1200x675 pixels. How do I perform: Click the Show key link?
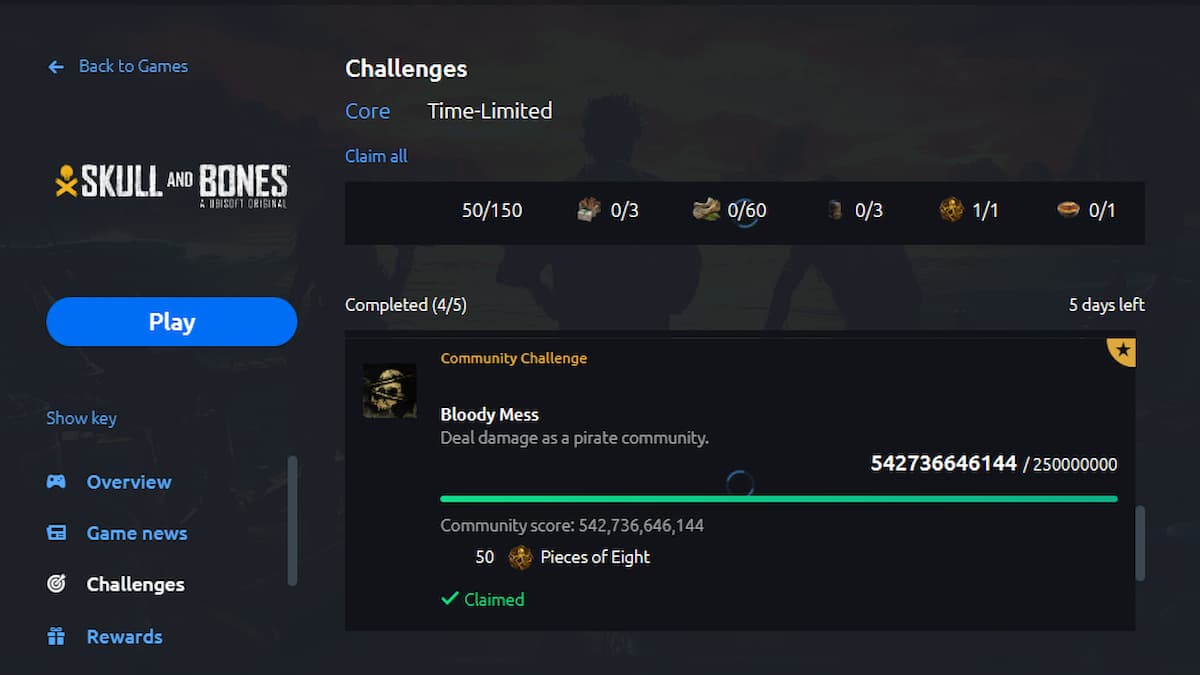tap(81, 418)
